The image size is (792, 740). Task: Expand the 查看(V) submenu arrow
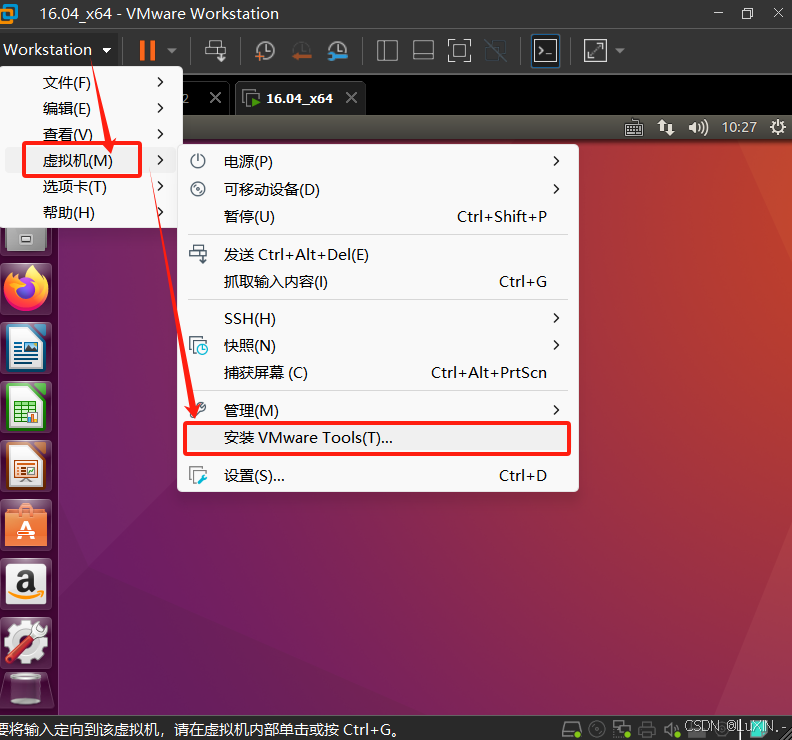[x=160, y=134]
